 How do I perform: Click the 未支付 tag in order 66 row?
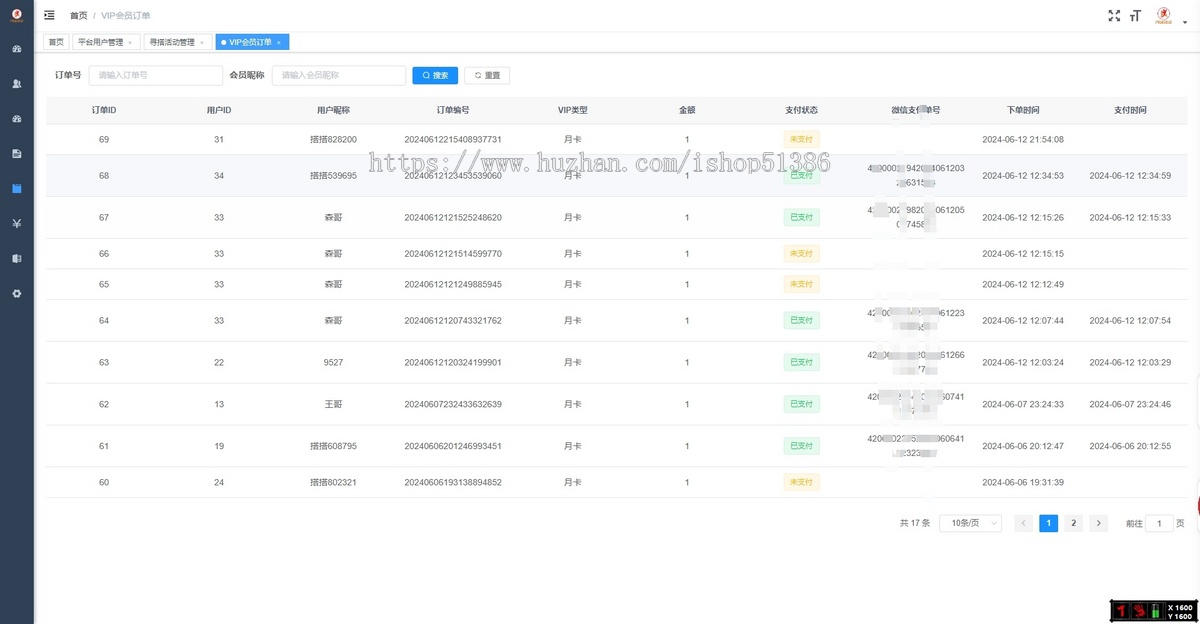tap(801, 254)
